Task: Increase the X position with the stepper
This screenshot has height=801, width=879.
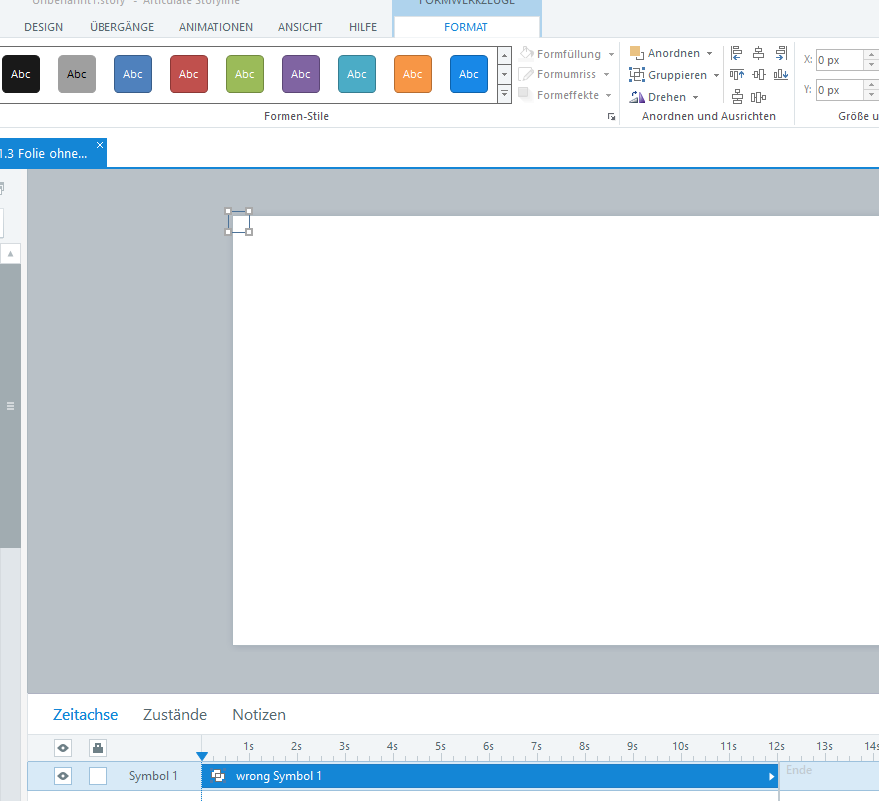Action: 870,55
